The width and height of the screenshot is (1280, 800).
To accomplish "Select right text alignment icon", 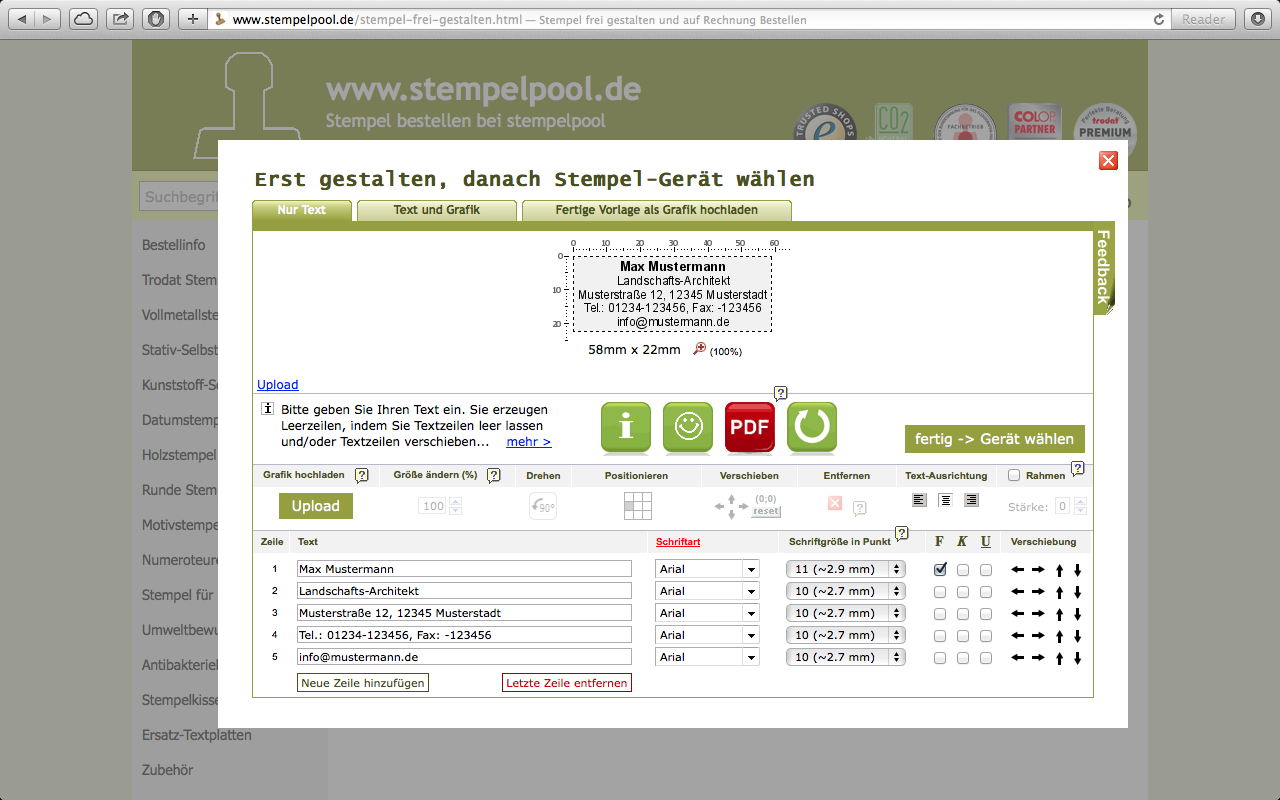I will click(x=971, y=500).
